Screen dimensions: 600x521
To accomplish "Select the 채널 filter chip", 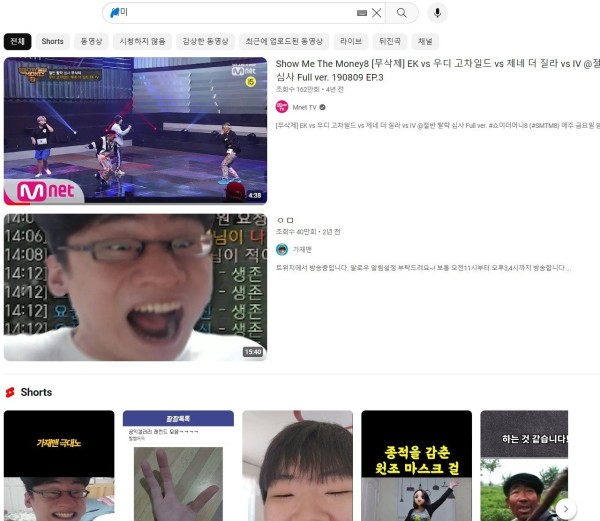I will pyautogui.click(x=425, y=41).
